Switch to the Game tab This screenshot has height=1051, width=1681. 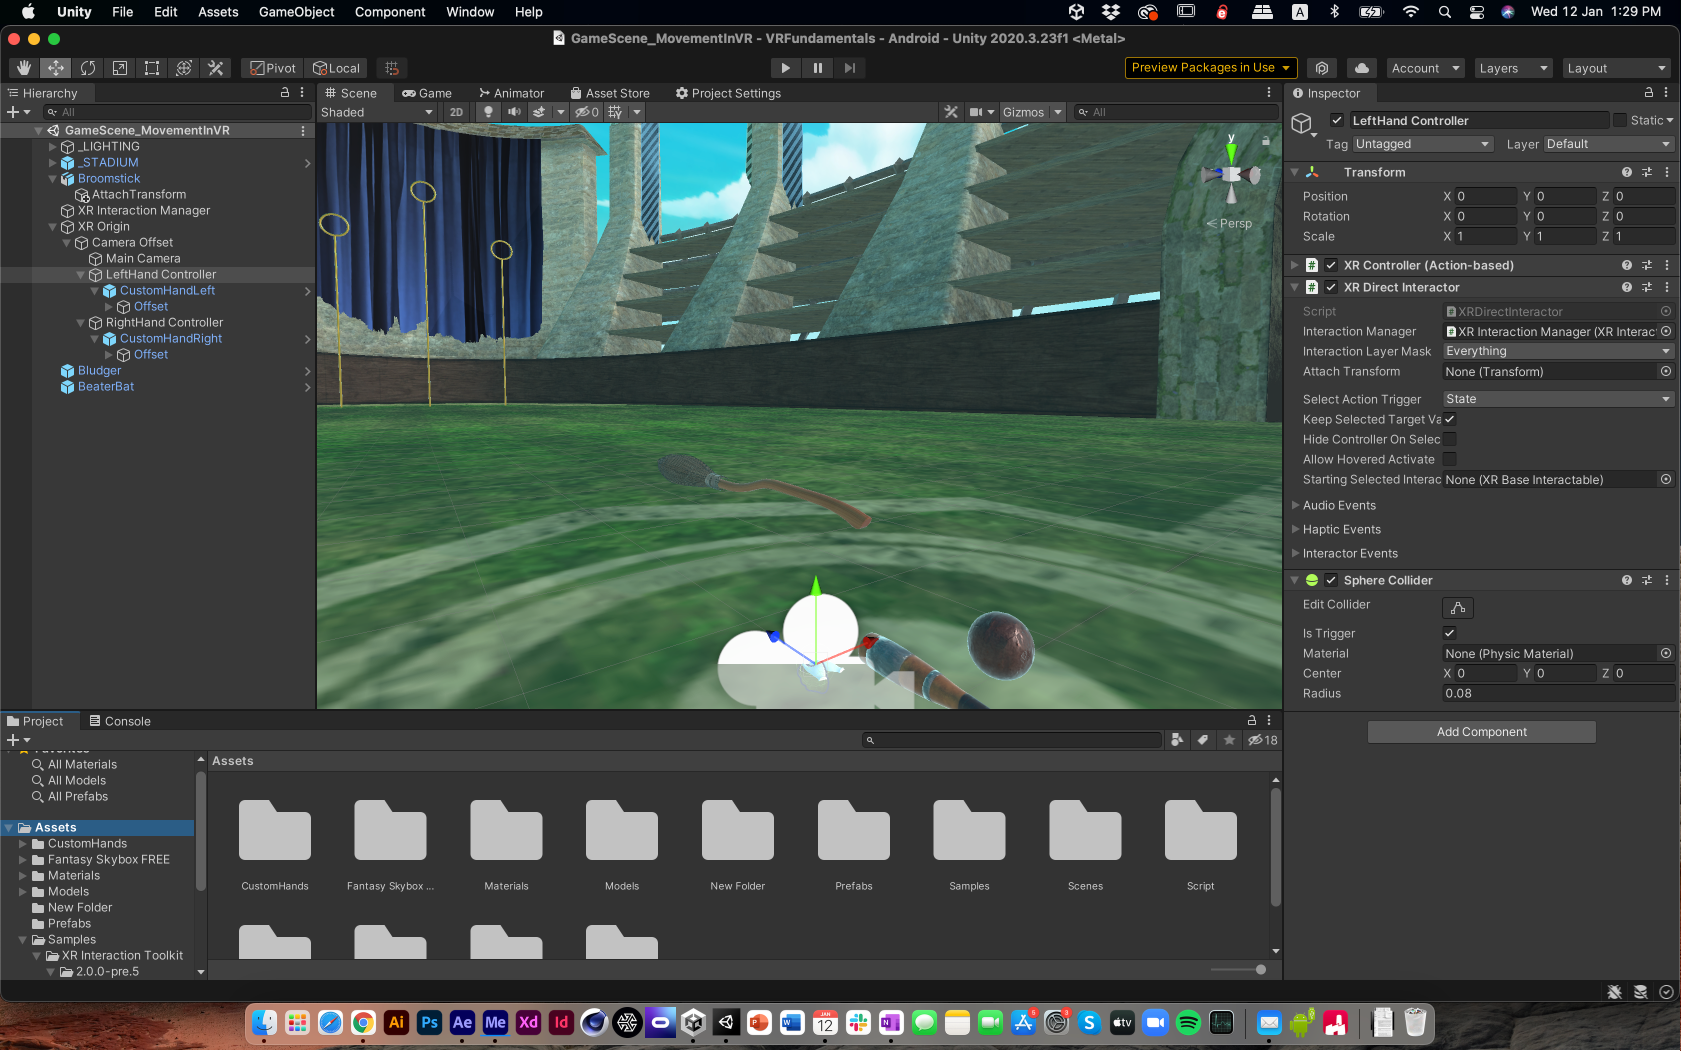[427, 93]
